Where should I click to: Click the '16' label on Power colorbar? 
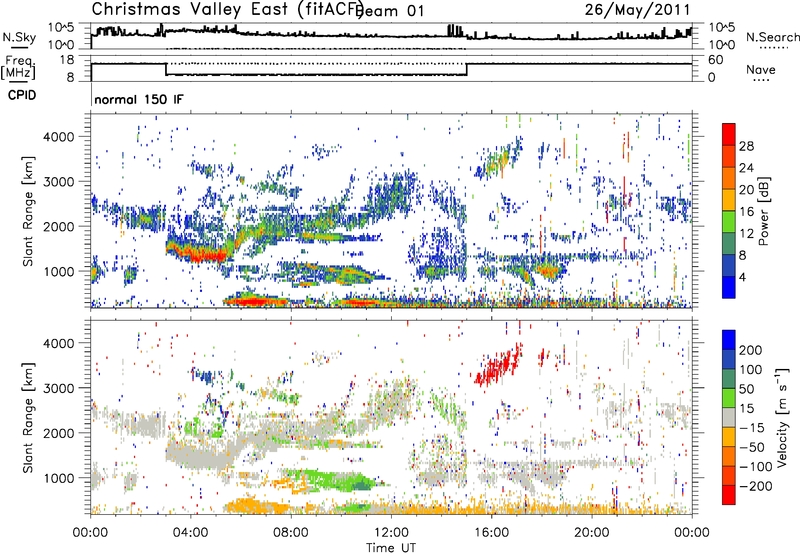[x=746, y=212]
